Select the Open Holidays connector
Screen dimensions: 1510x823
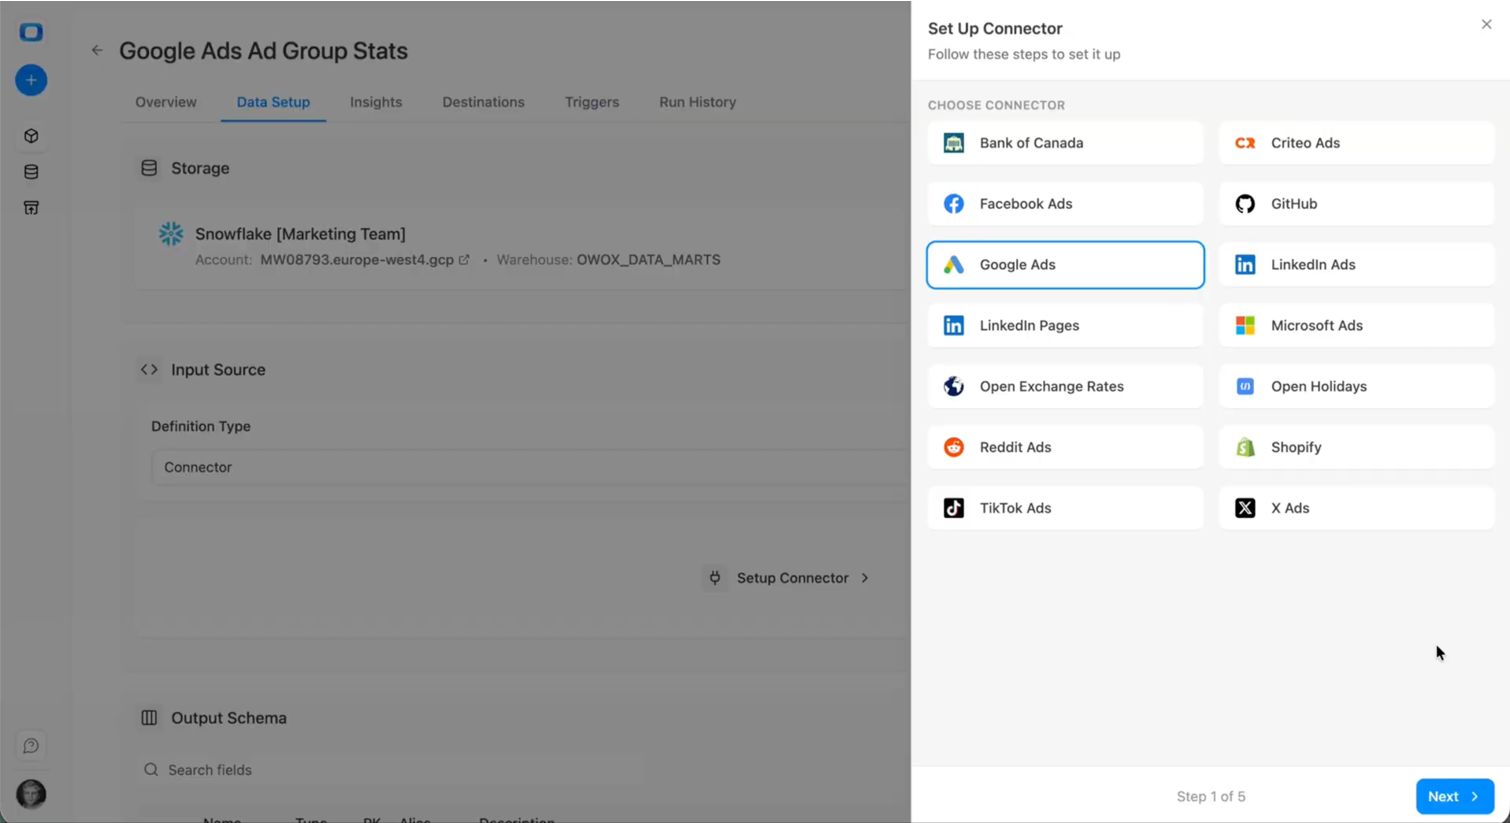click(1356, 387)
